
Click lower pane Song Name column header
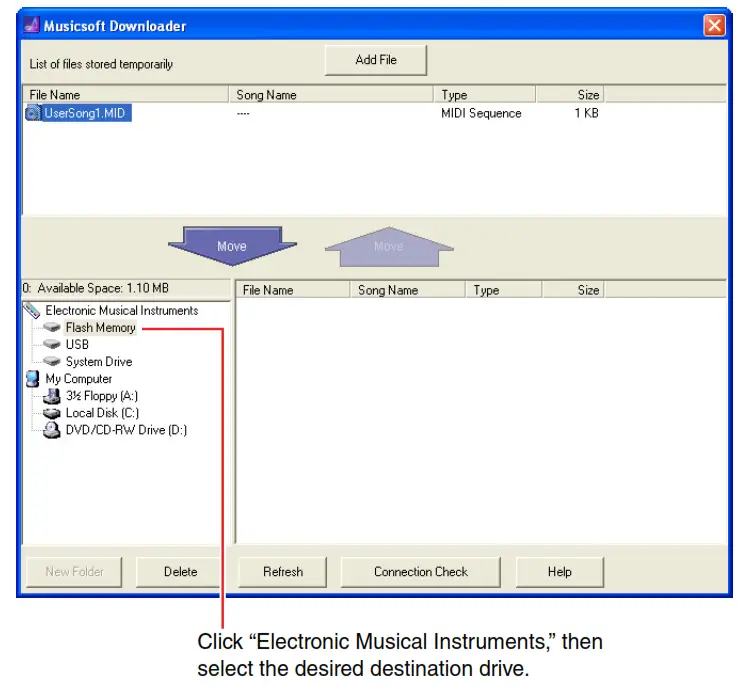(408, 290)
